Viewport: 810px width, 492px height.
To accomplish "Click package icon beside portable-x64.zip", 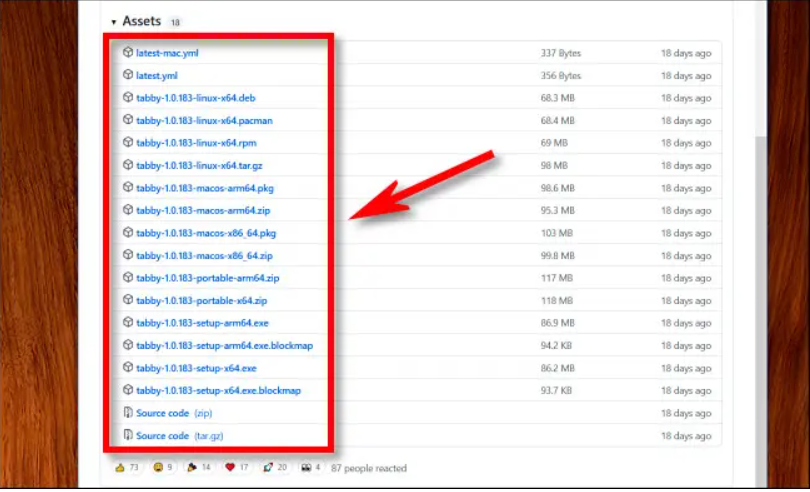I will point(128,300).
